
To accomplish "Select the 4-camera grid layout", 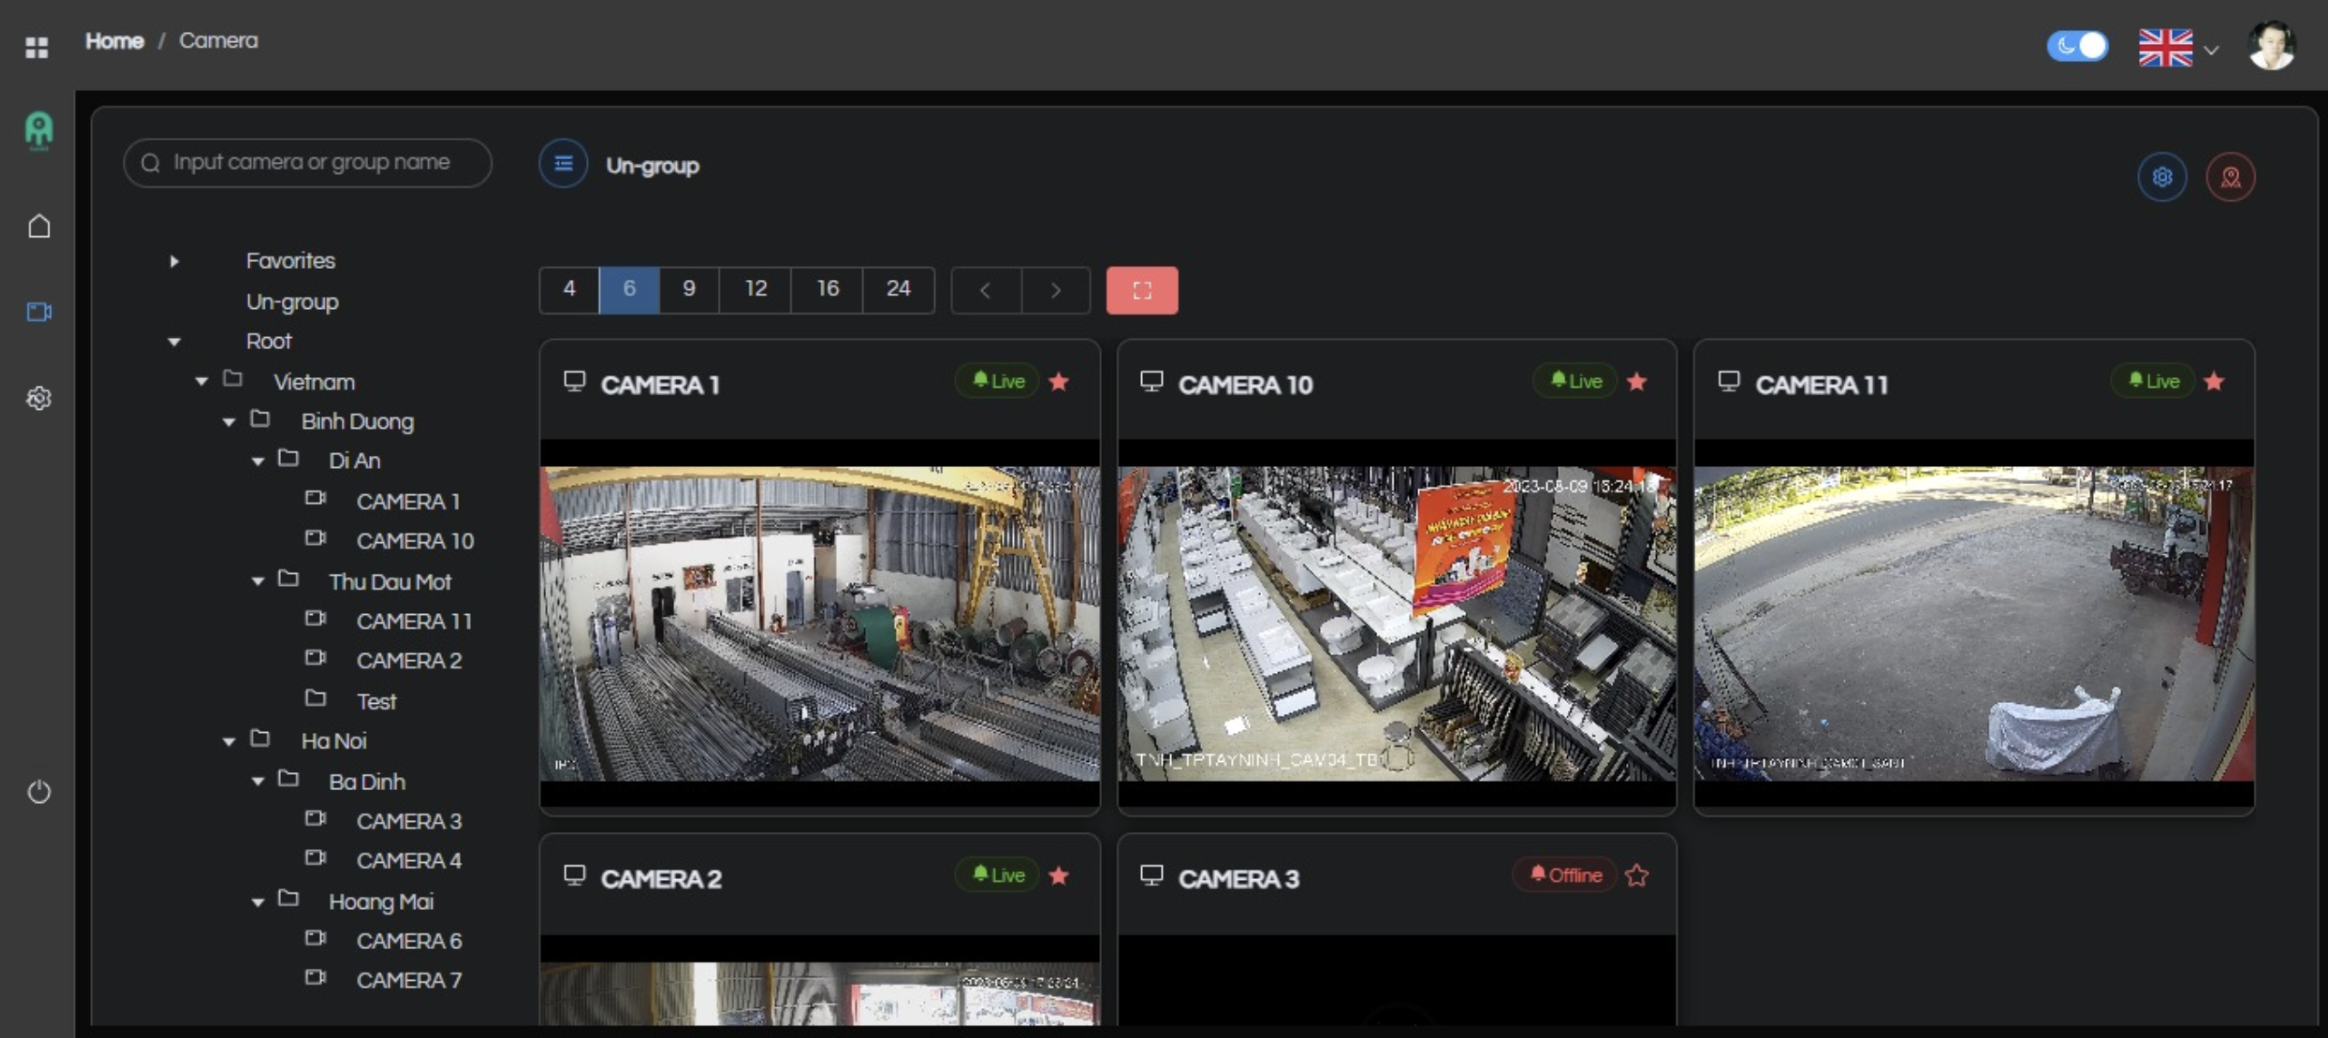I will coord(569,290).
